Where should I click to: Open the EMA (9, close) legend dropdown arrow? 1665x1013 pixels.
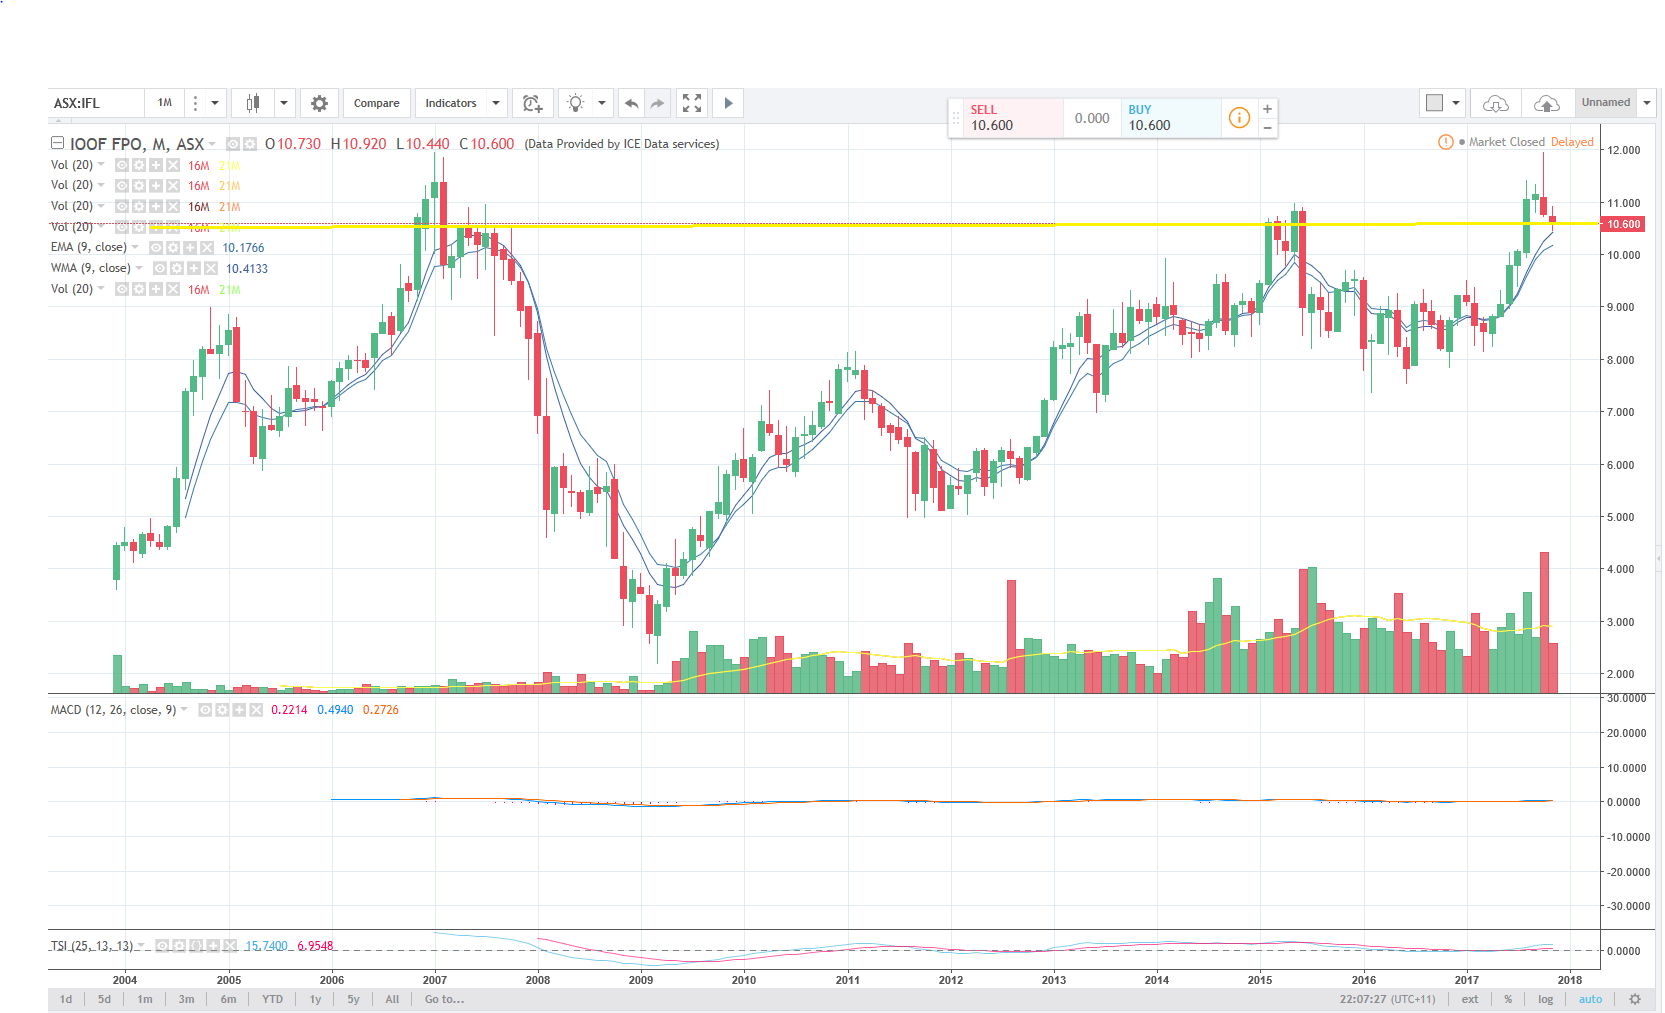tap(136, 247)
